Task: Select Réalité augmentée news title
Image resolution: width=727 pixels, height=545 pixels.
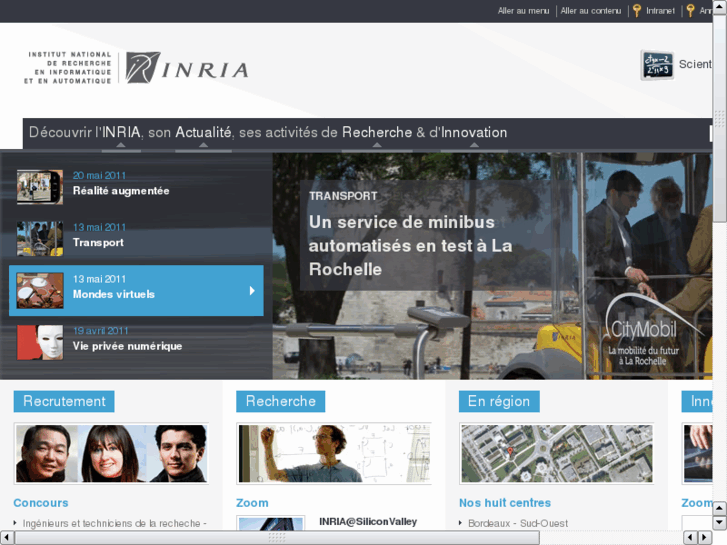Action: point(121,191)
